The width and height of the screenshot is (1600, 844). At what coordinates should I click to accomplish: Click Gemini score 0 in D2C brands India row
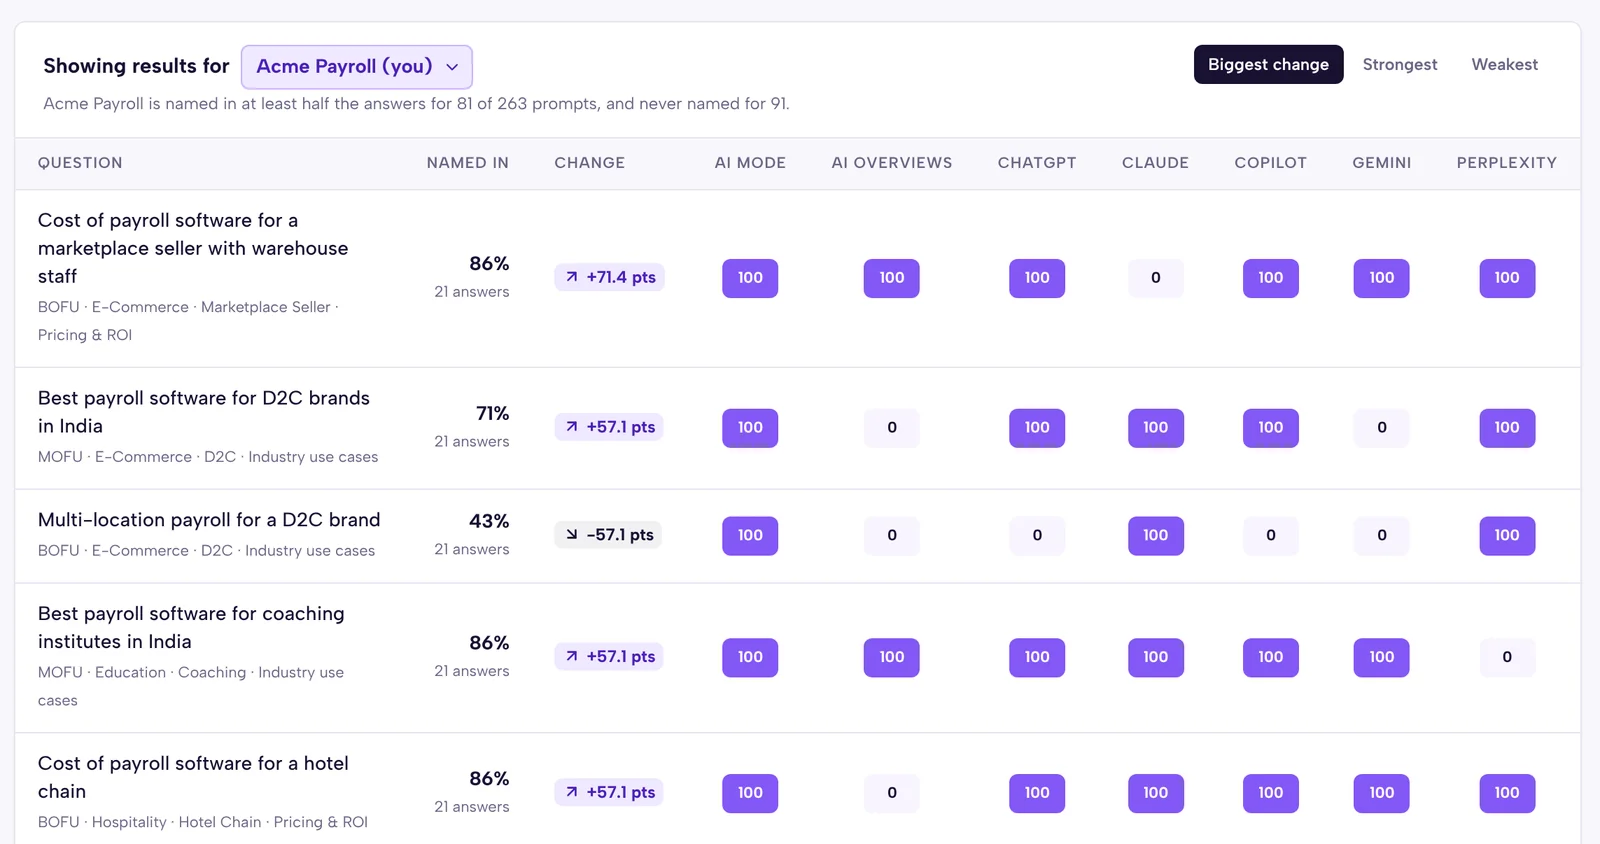point(1381,428)
